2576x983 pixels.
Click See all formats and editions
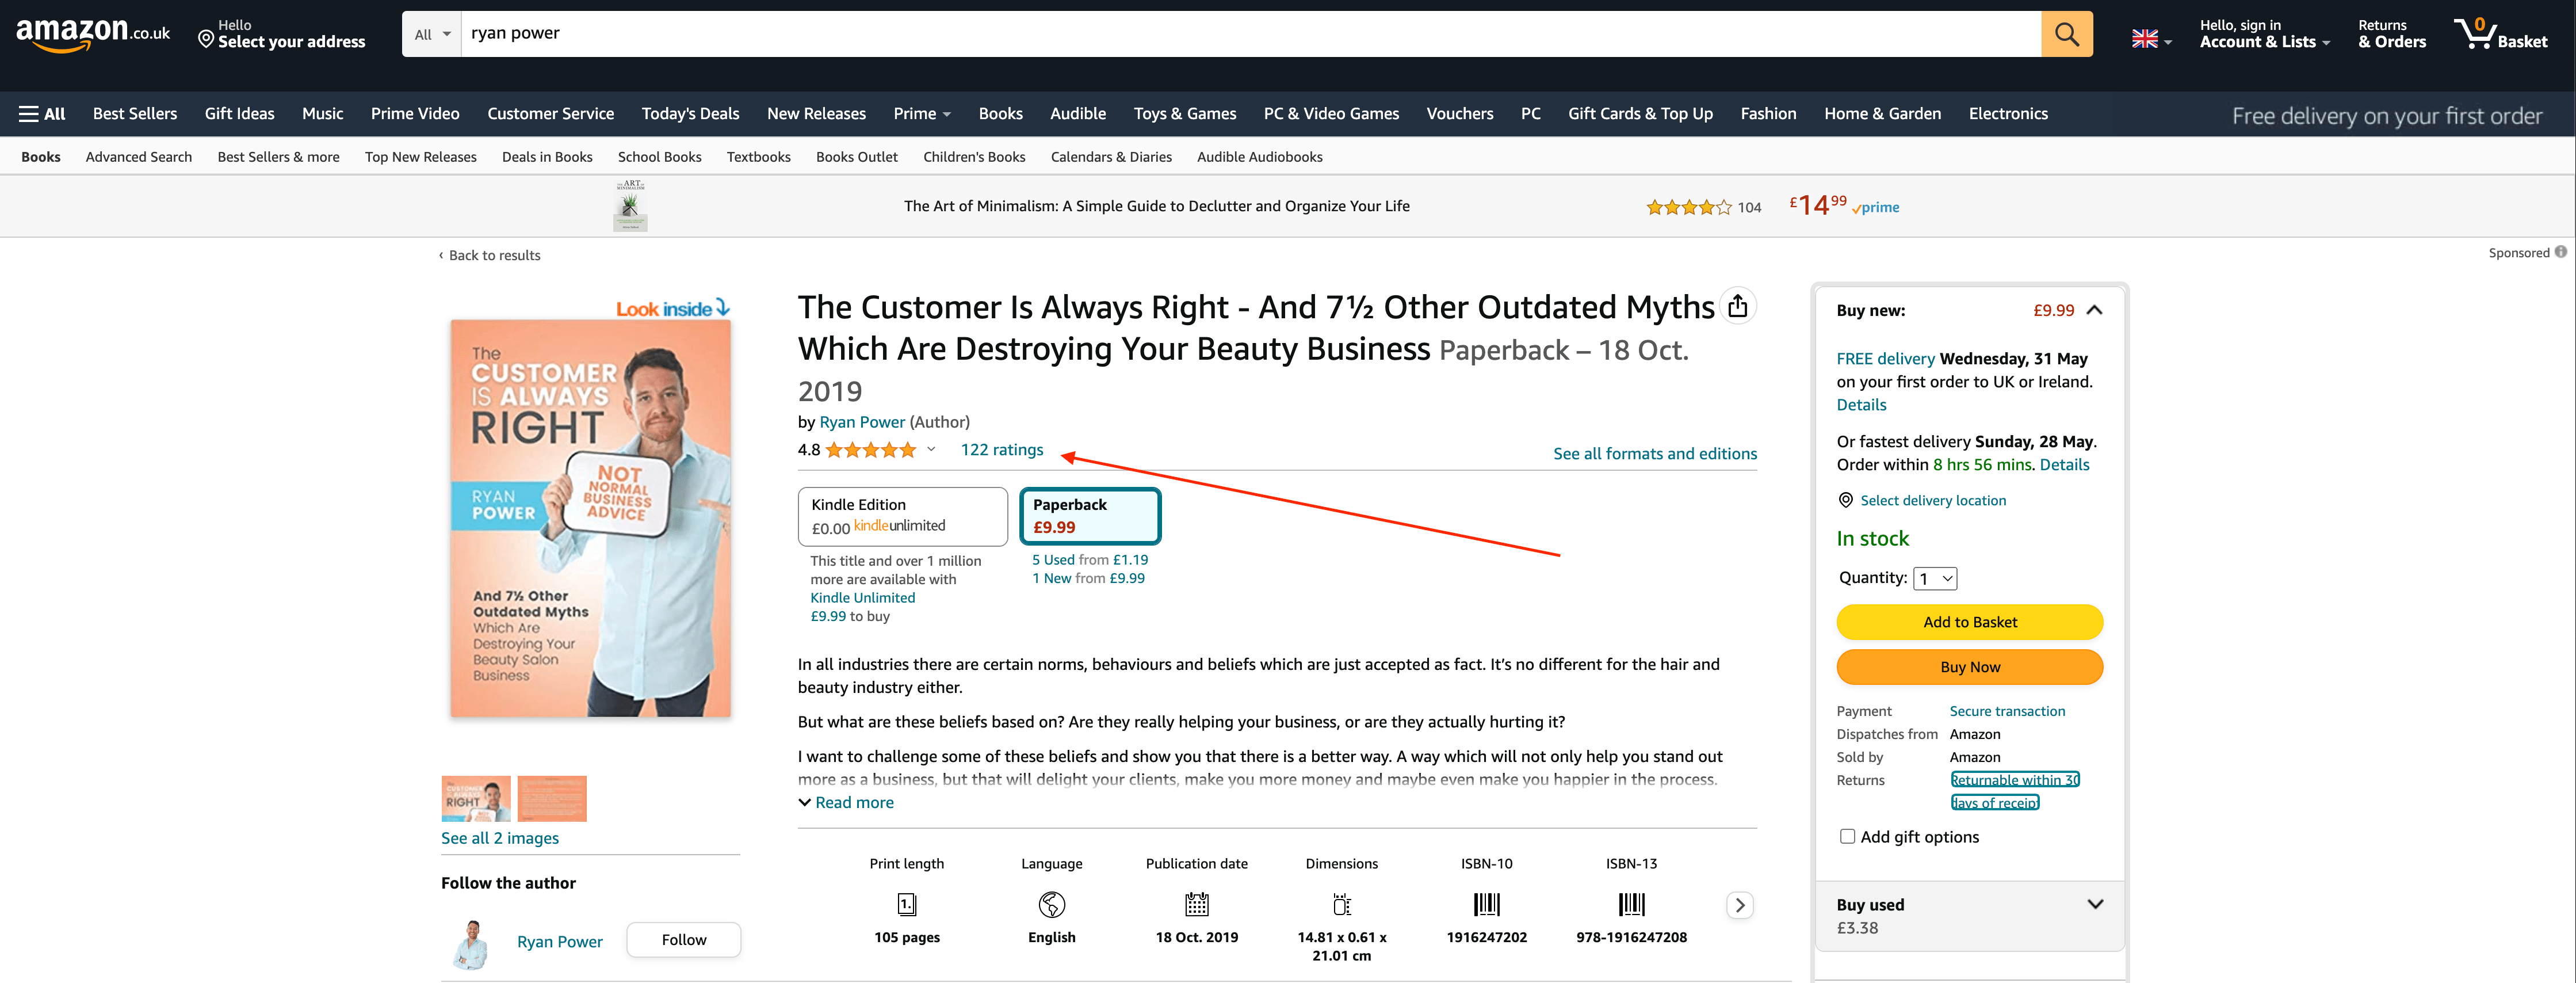(x=1654, y=454)
